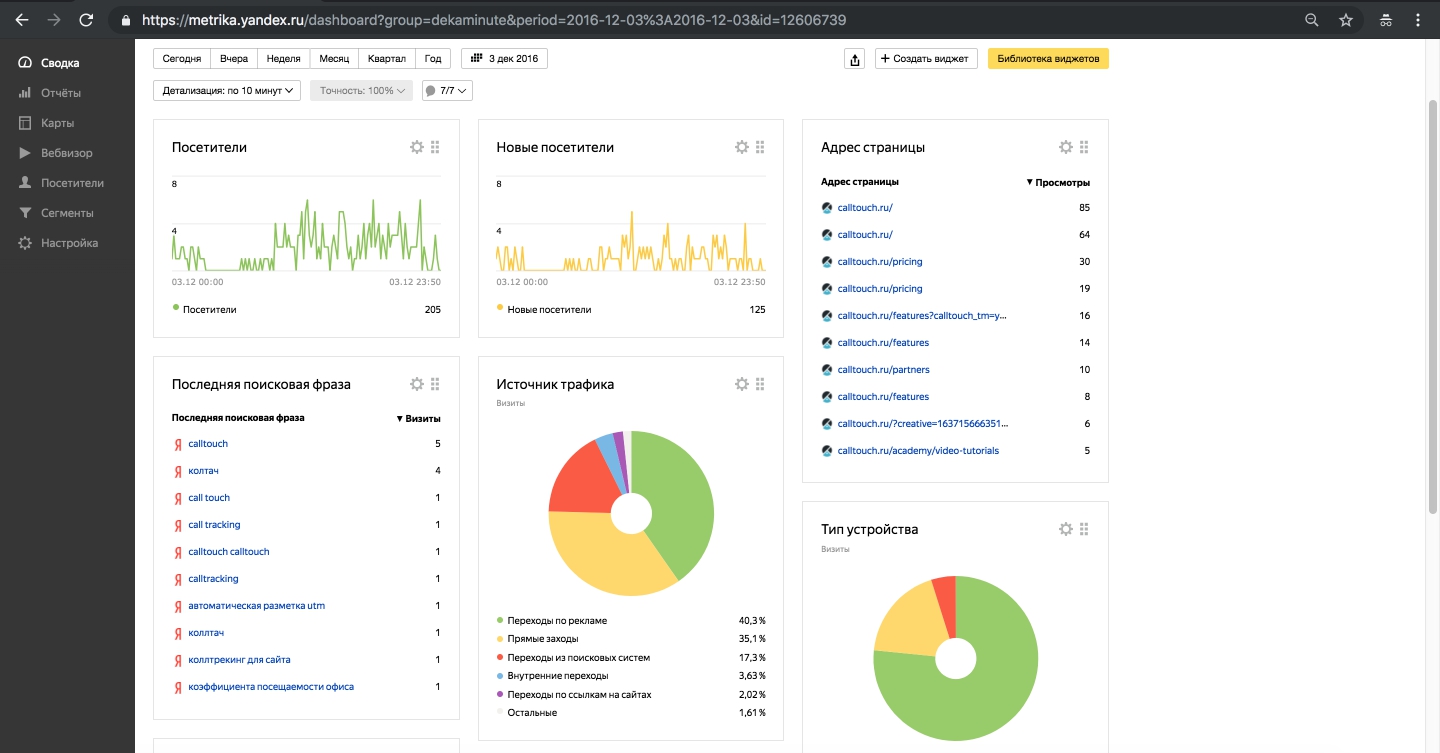The width and height of the screenshot is (1440, 753).
Task: Select the Неделя period
Action: click(x=284, y=59)
